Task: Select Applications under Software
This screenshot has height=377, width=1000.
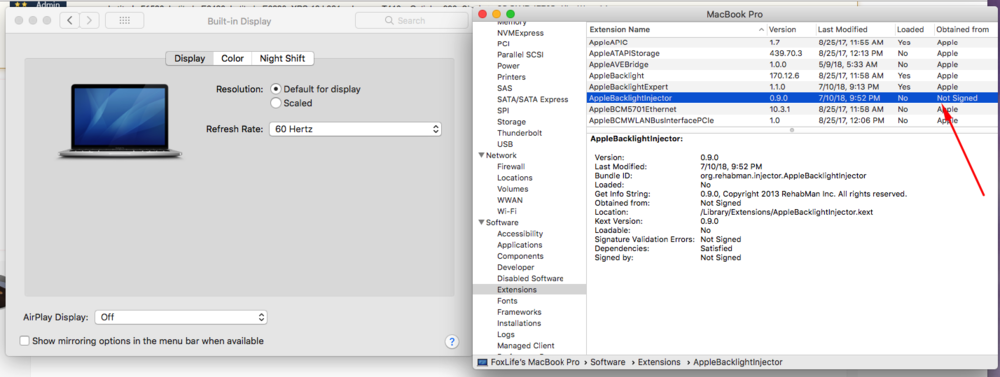Action: pyautogui.click(x=520, y=245)
